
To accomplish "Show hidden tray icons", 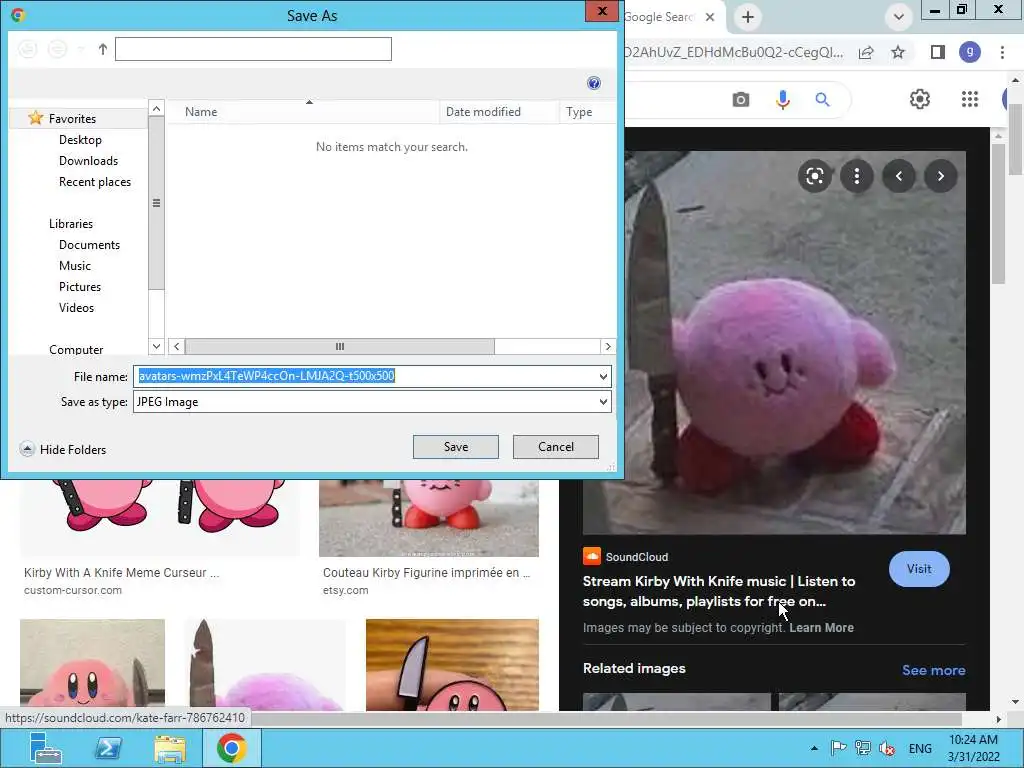I will point(814,748).
